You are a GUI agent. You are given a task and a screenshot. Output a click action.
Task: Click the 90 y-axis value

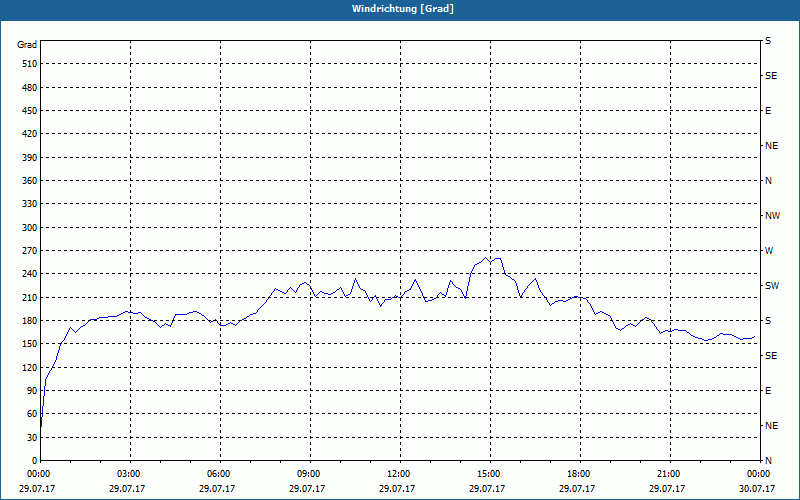click(32, 391)
